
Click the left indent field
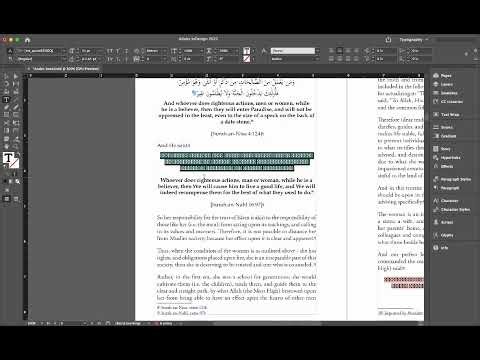click(386, 51)
